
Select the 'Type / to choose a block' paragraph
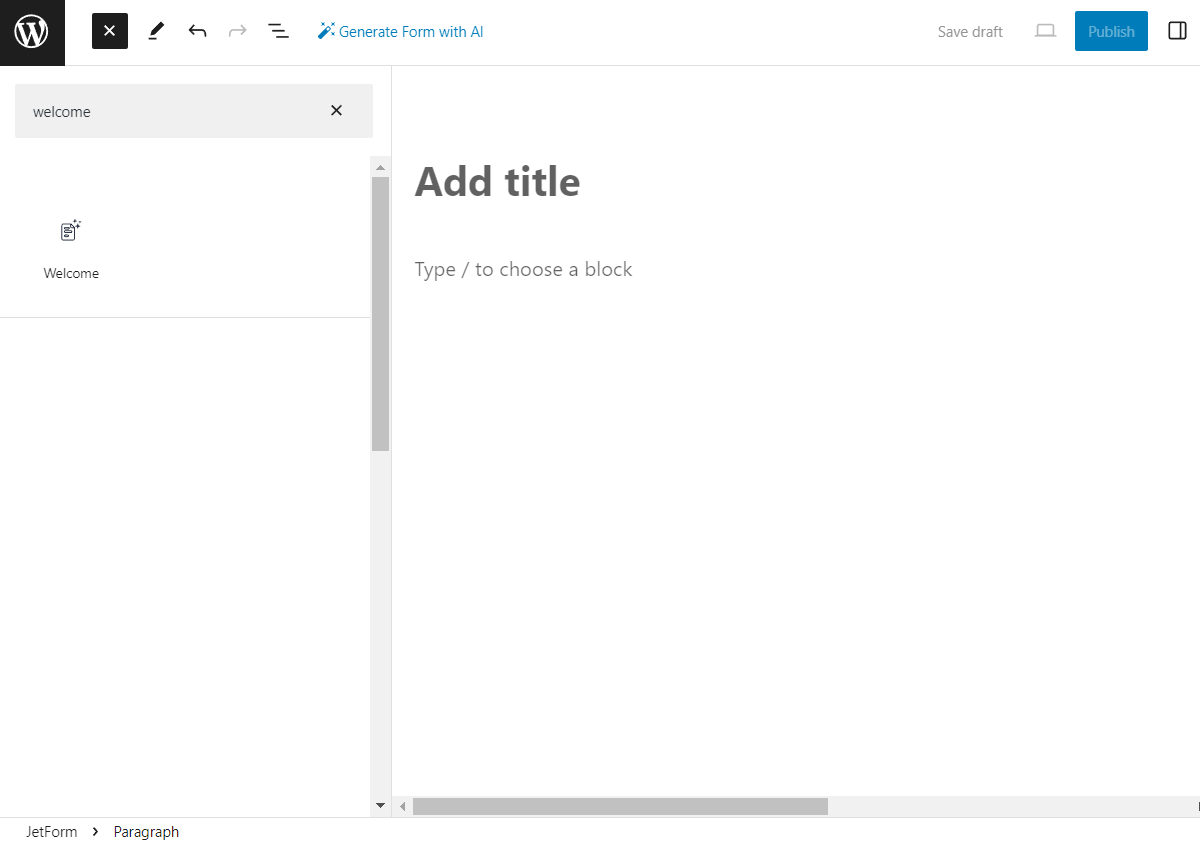pos(523,269)
